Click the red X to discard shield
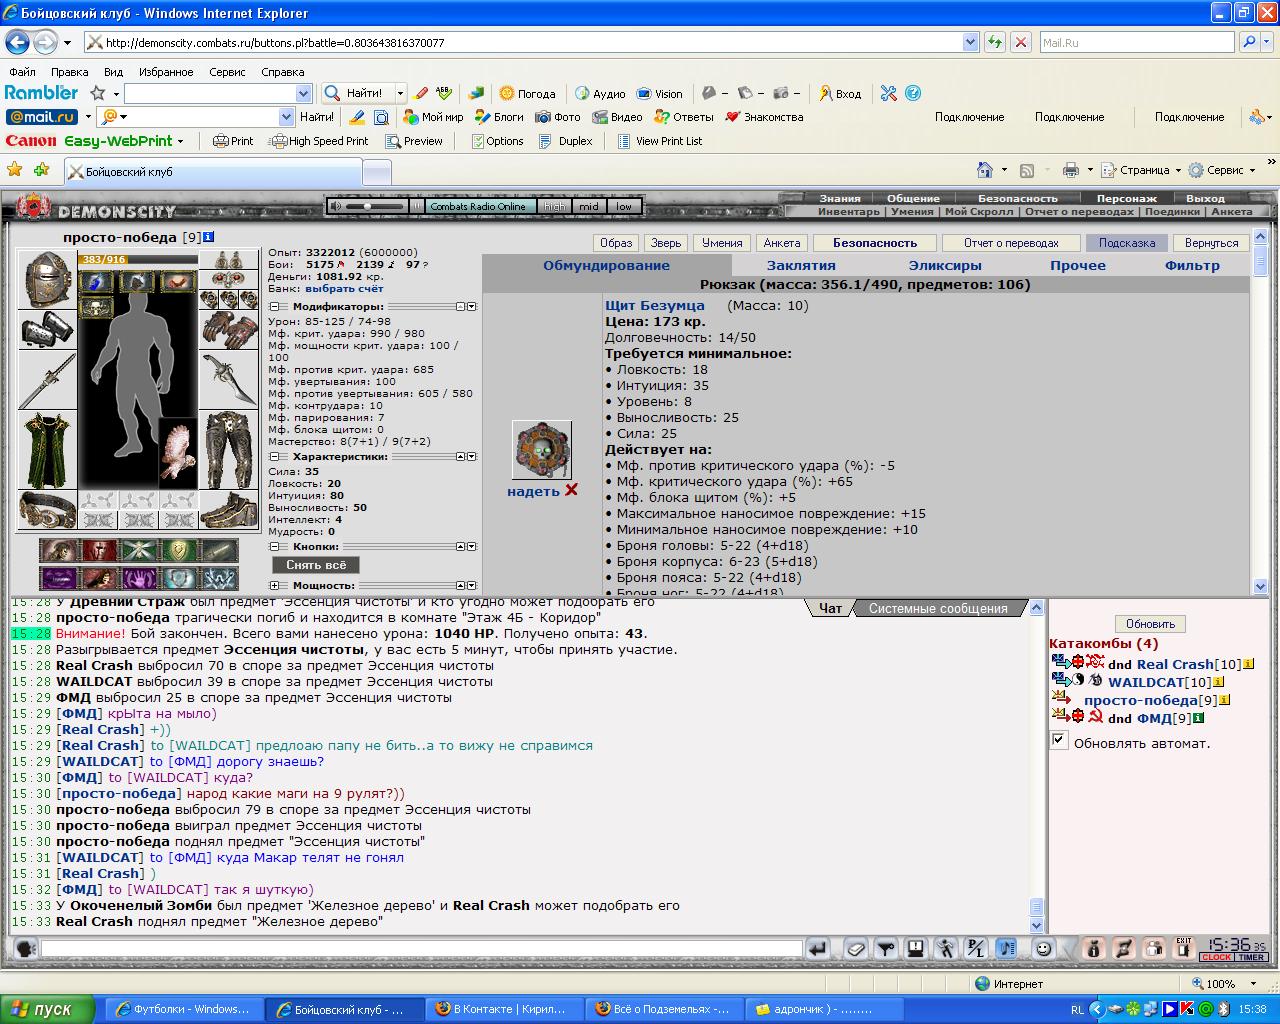1280x1024 pixels. (x=572, y=490)
